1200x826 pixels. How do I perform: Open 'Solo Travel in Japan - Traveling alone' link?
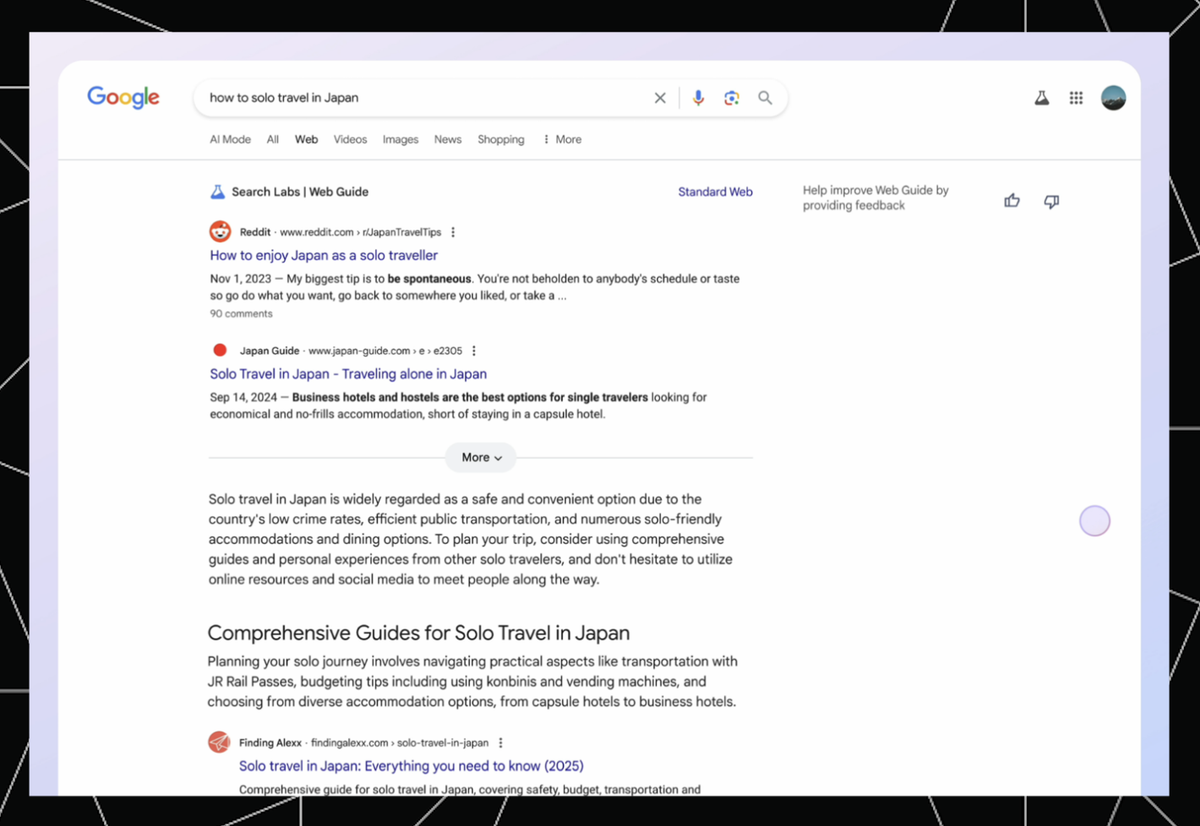click(x=348, y=374)
